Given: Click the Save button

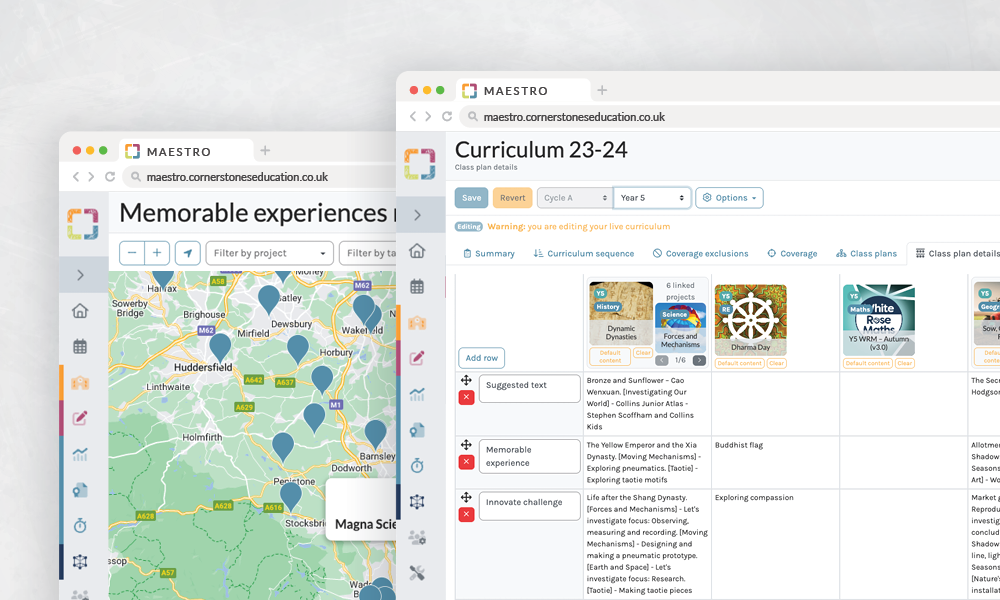Looking at the screenshot, I should click(x=471, y=198).
